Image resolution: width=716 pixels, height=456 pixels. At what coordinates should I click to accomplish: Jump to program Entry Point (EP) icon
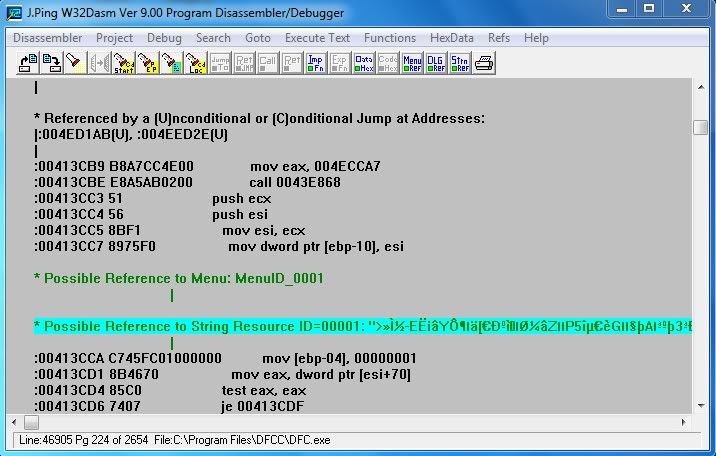[149, 63]
